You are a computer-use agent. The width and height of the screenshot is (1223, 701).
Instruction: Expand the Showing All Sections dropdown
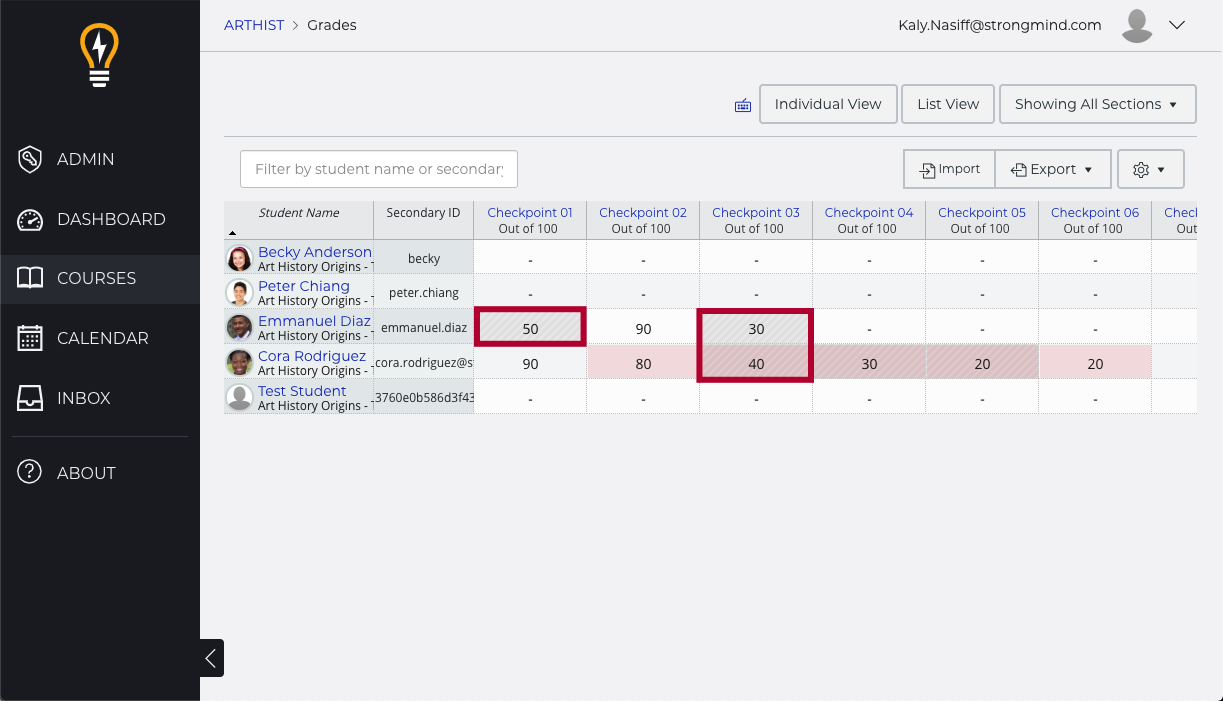[1097, 104]
